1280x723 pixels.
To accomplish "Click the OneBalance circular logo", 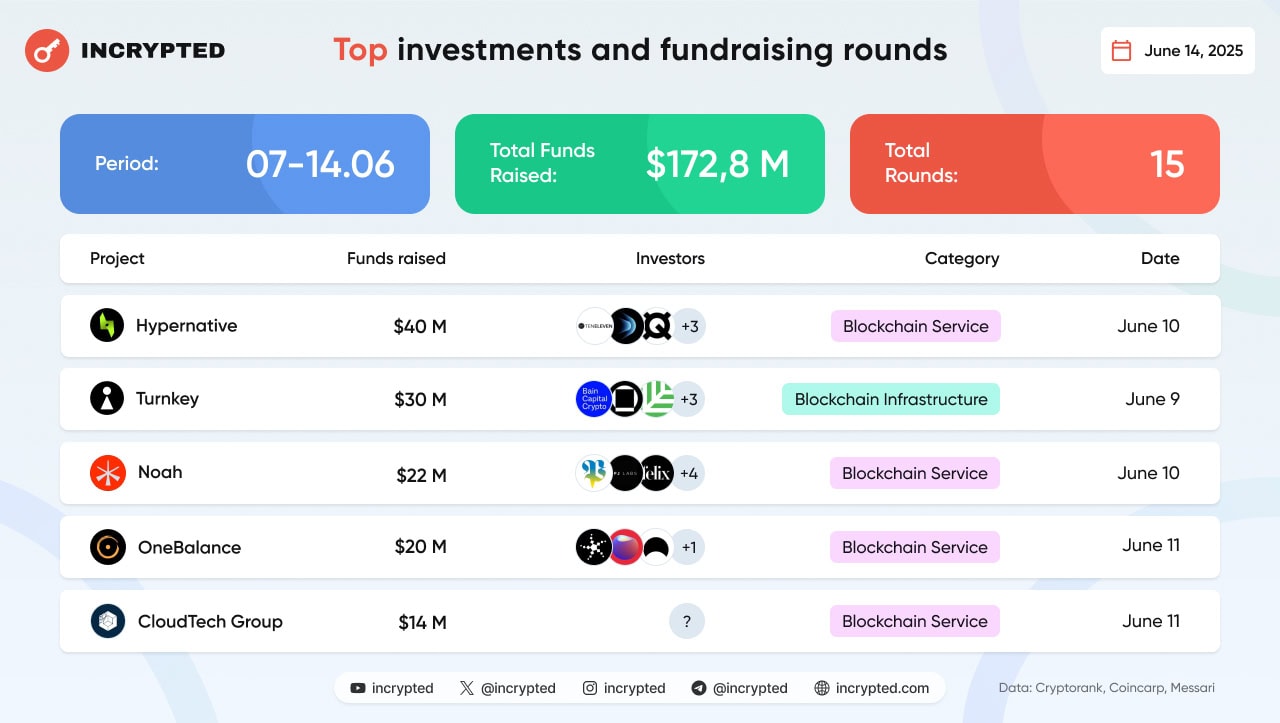I will coord(107,547).
